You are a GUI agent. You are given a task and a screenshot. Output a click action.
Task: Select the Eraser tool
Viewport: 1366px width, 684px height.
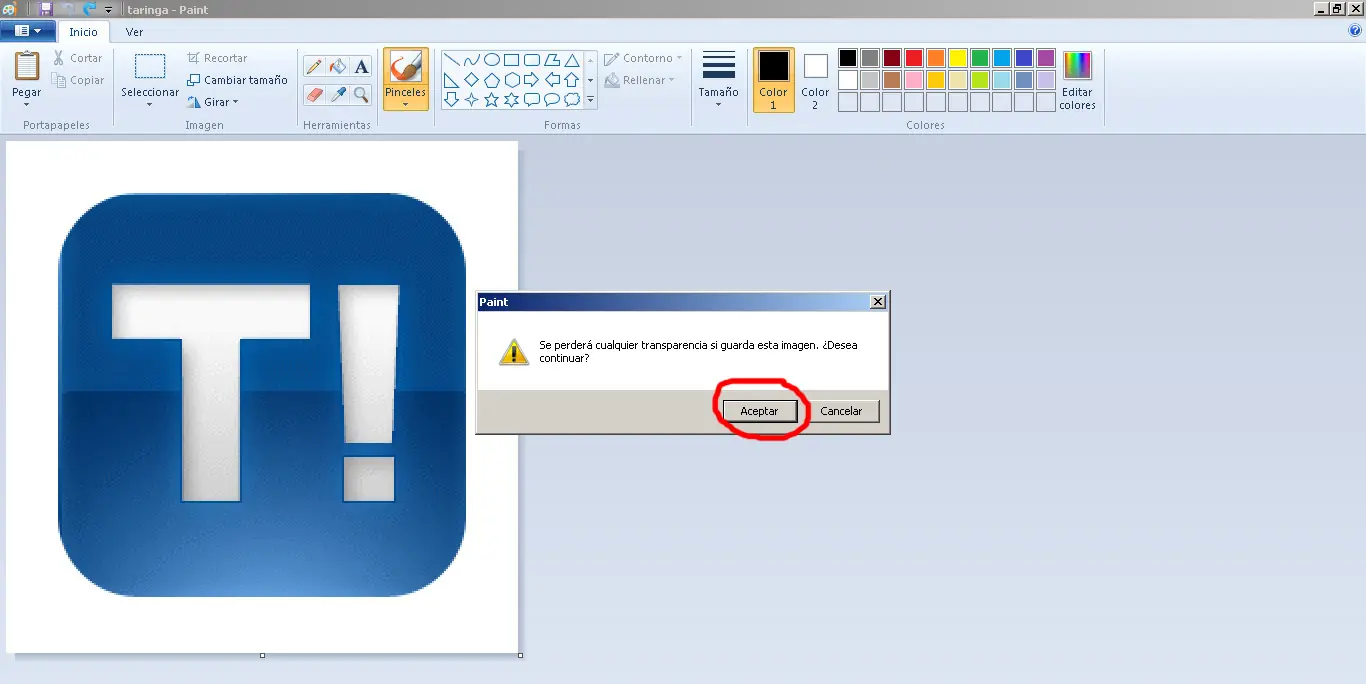314,95
